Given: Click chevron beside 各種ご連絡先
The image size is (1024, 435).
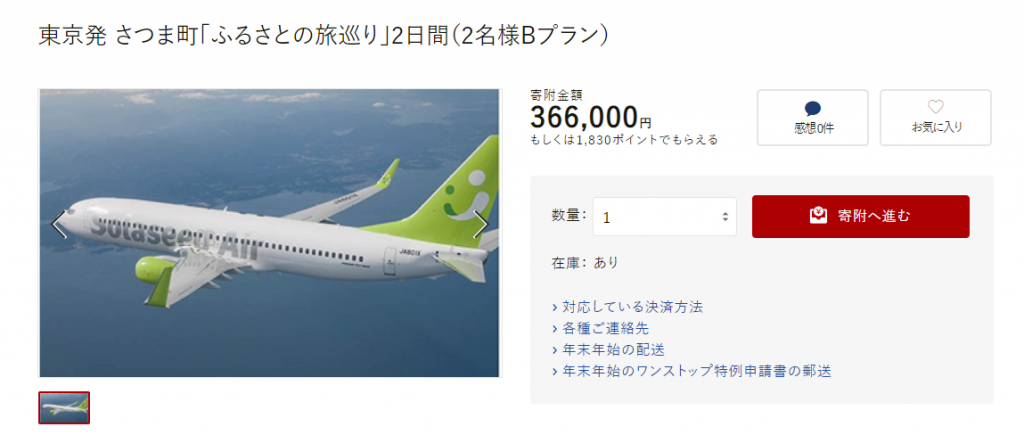Looking at the screenshot, I should click(x=554, y=328).
